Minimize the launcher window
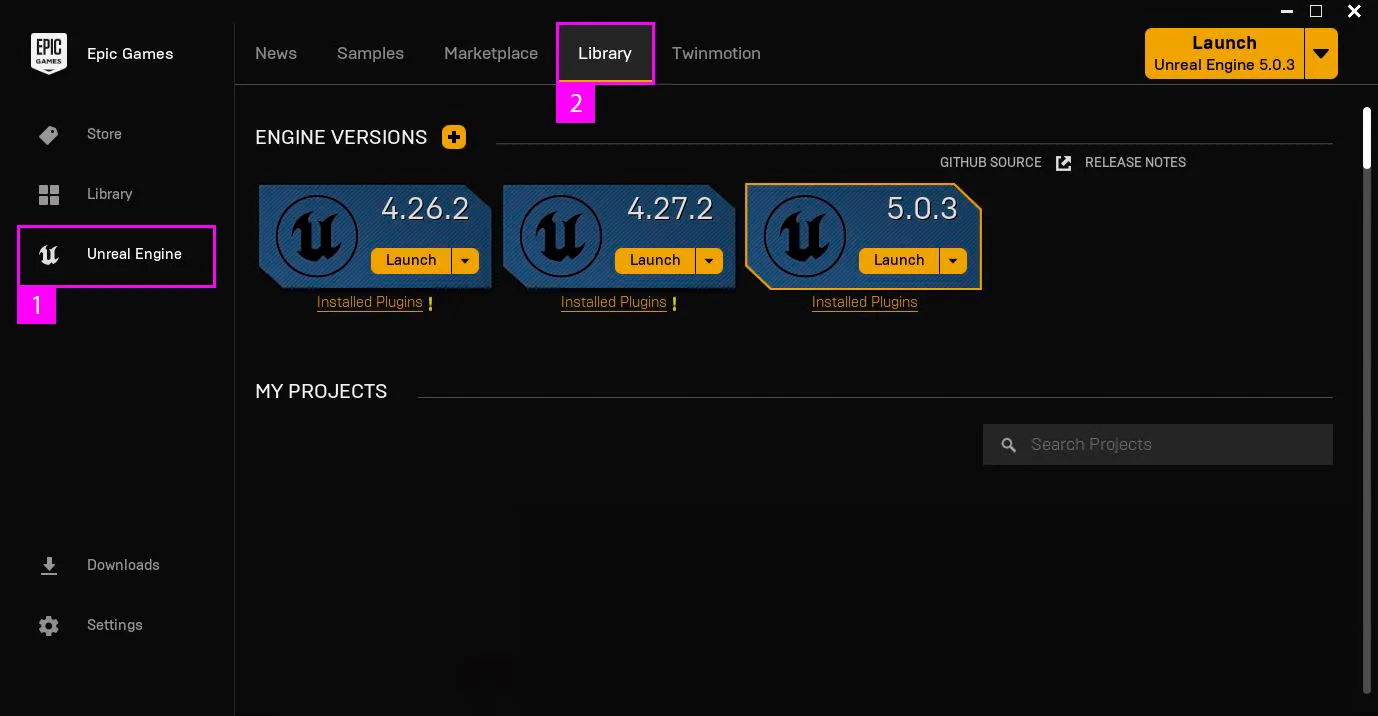This screenshot has width=1378, height=716. [x=1285, y=11]
